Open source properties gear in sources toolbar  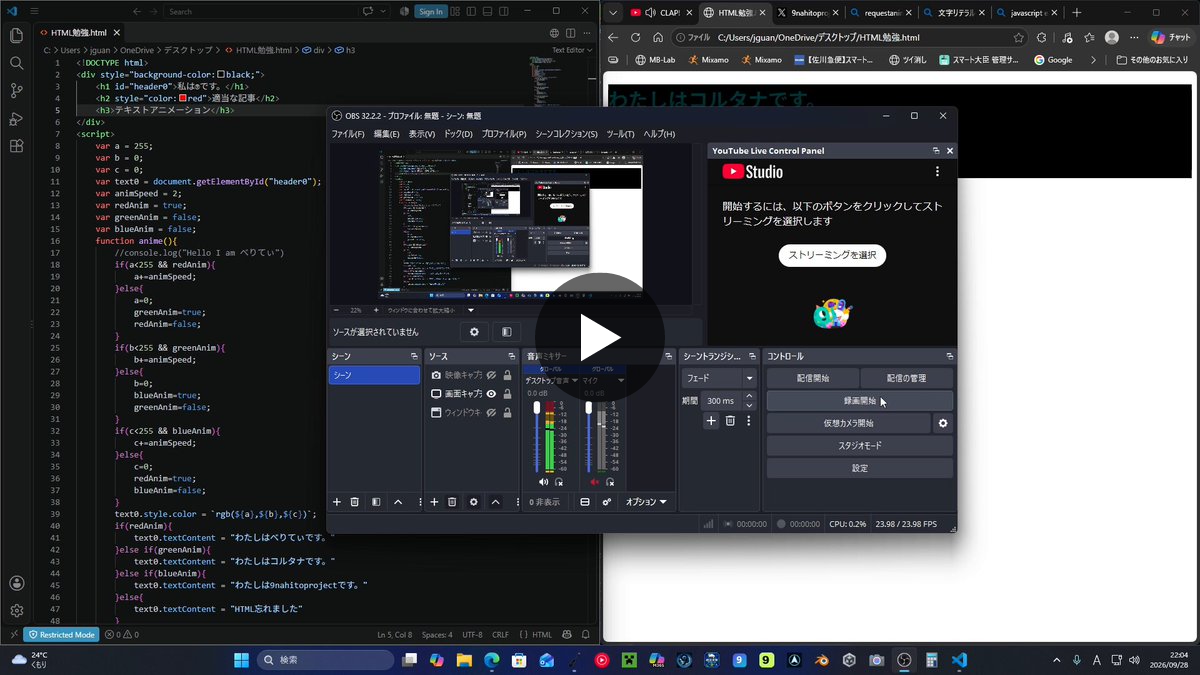point(474,502)
